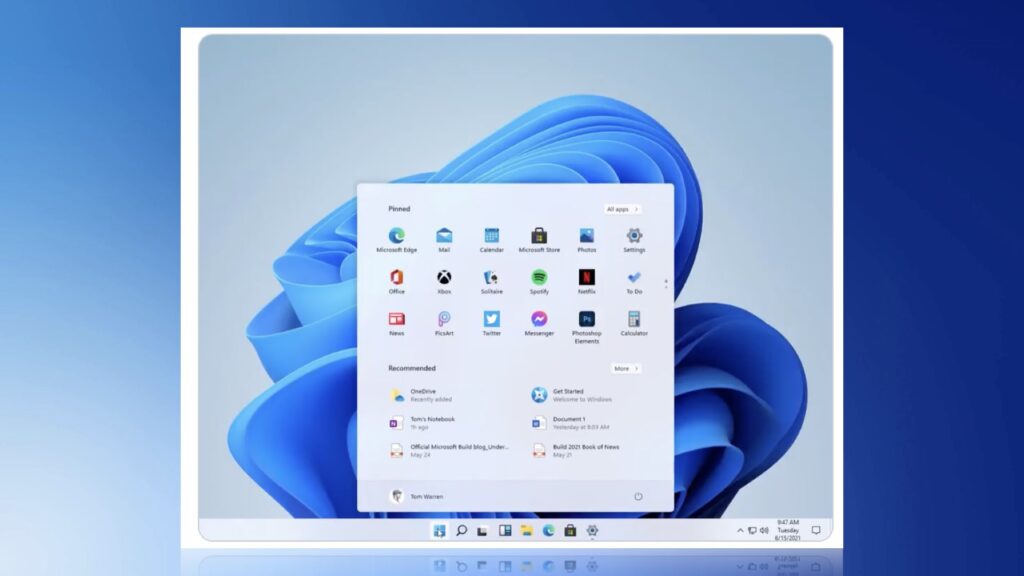Open Document 1 from Recommended
Viewport: 1024px width, 576px height.
tap(565, 420)
